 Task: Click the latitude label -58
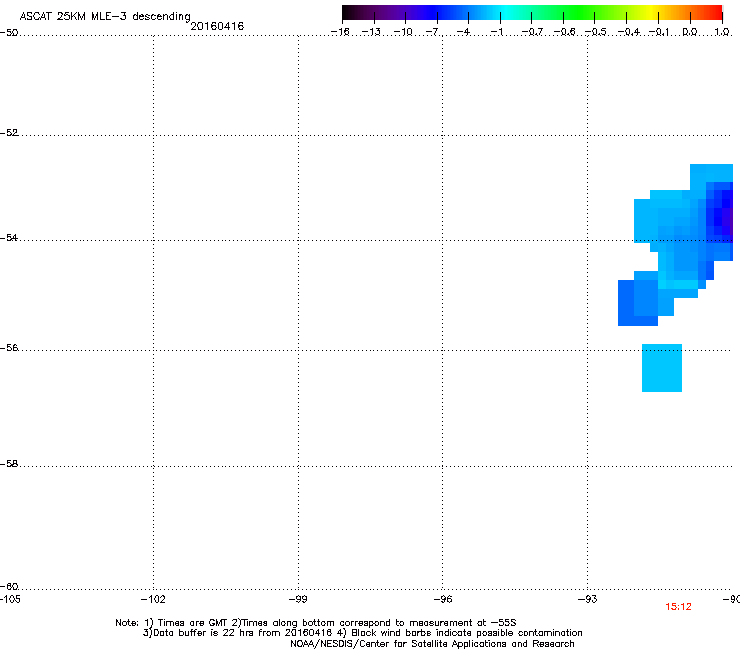point(9,464)
